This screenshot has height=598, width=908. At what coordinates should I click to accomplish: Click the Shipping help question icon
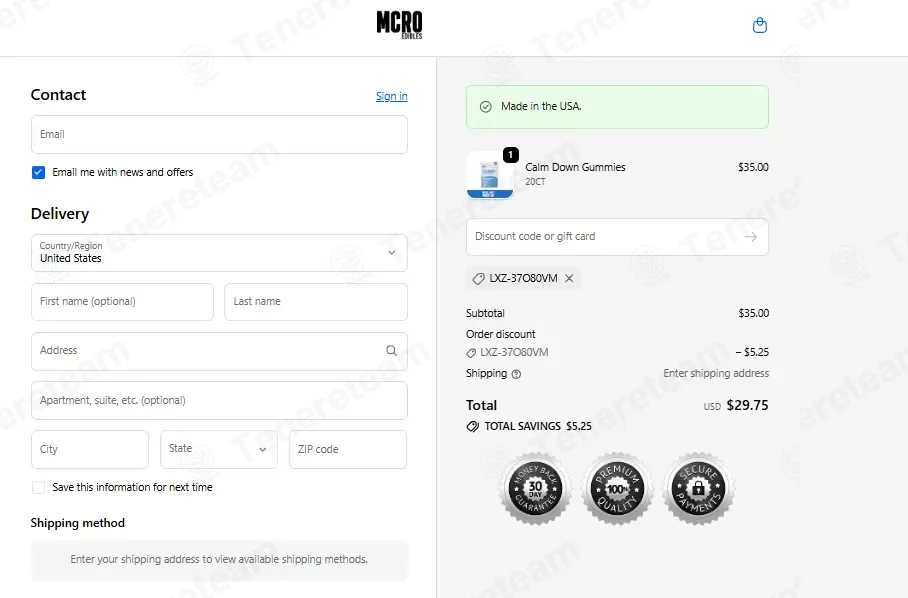(x=517, y=375)
